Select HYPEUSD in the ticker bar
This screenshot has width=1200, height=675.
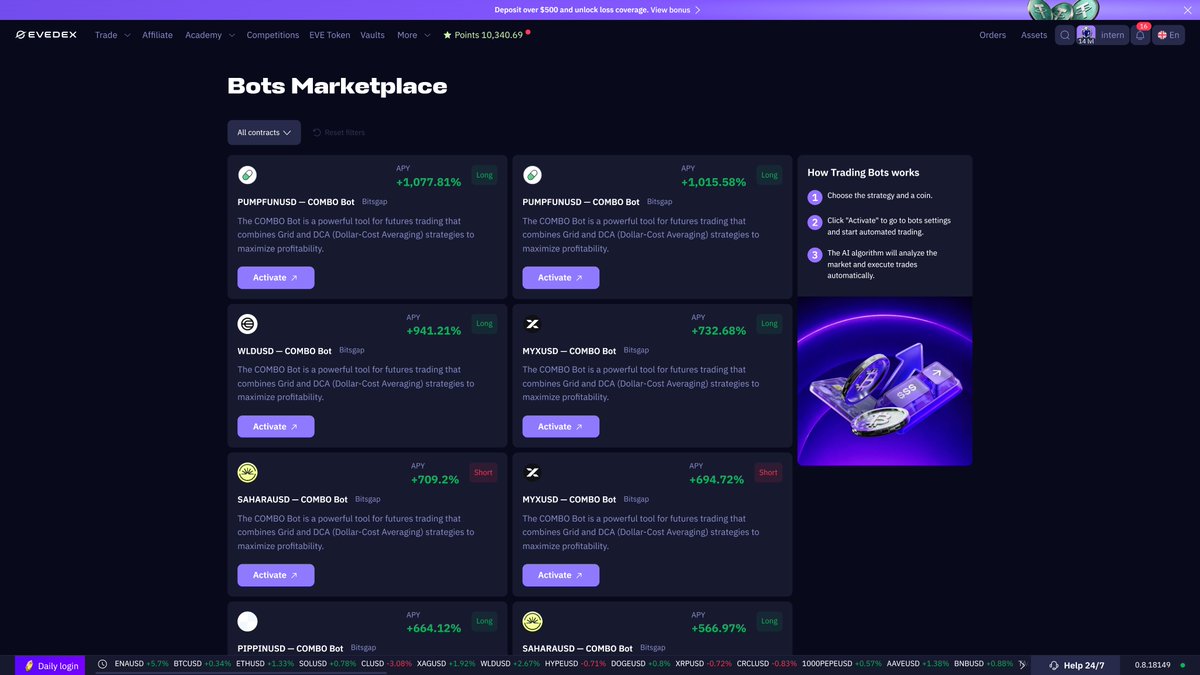[575, 665]
